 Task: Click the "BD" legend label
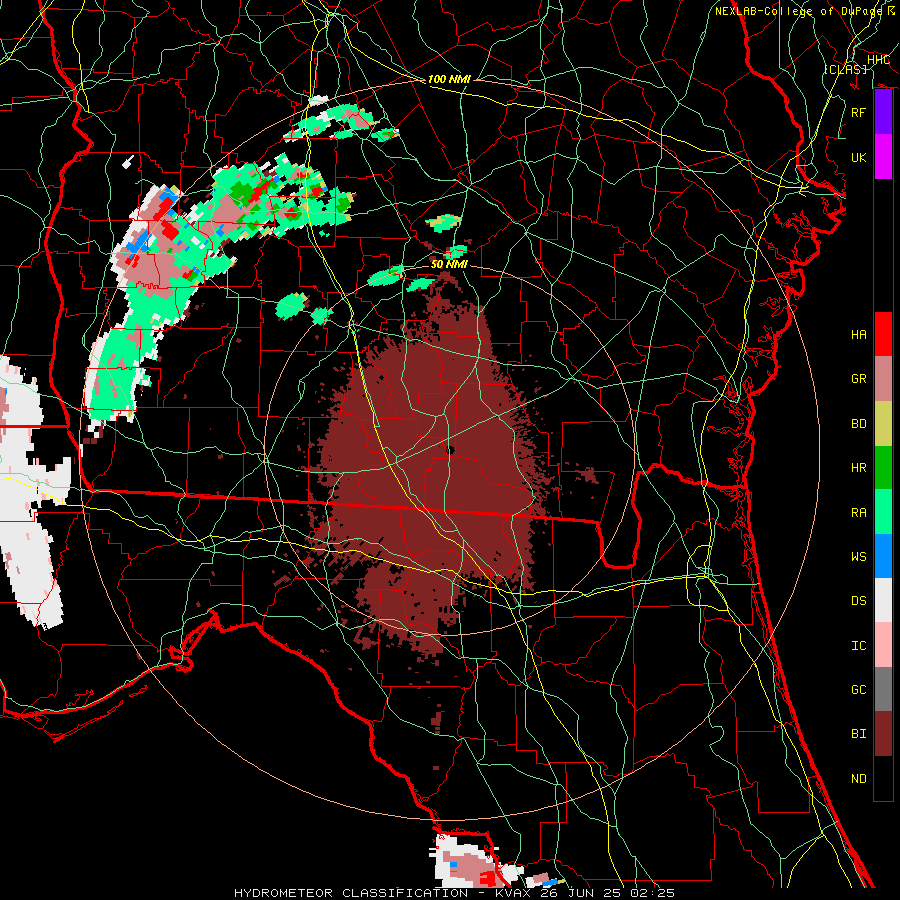coord(858,423)
